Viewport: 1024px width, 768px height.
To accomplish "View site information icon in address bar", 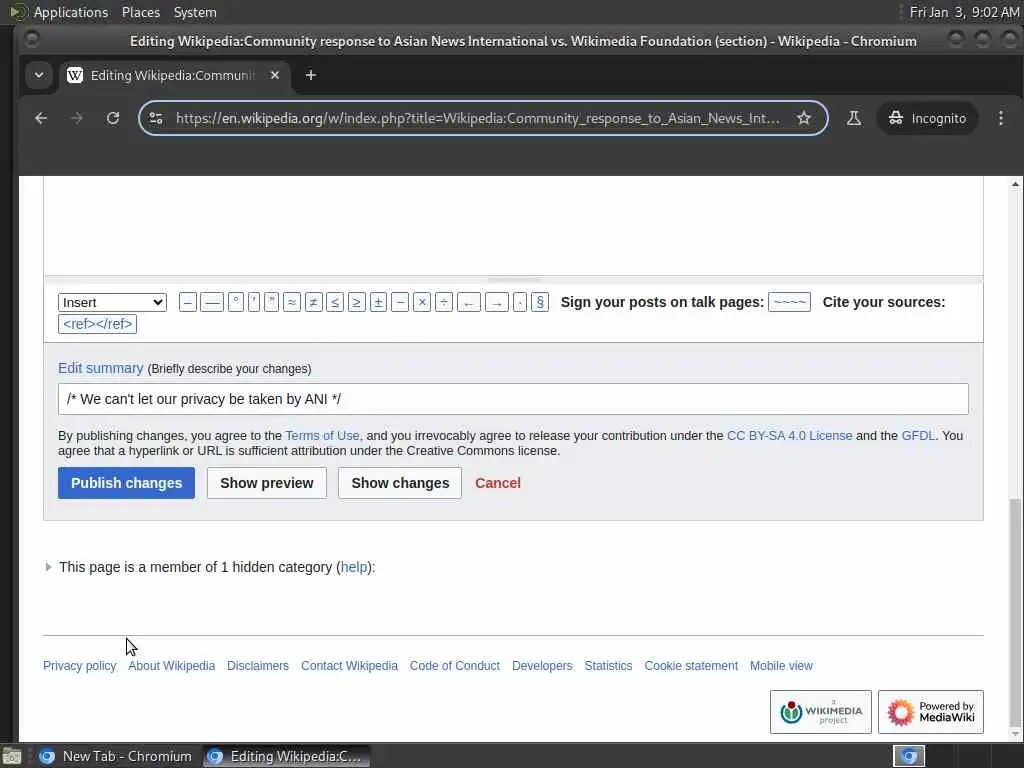I will tap(156, 118).
